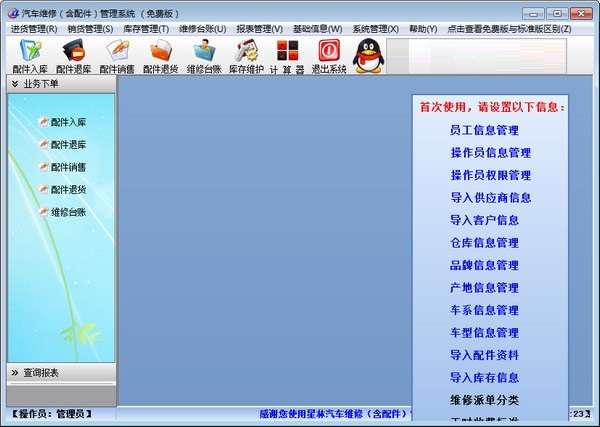
Task: Click the 仓库信息管理 link
Action: [484, 243]
